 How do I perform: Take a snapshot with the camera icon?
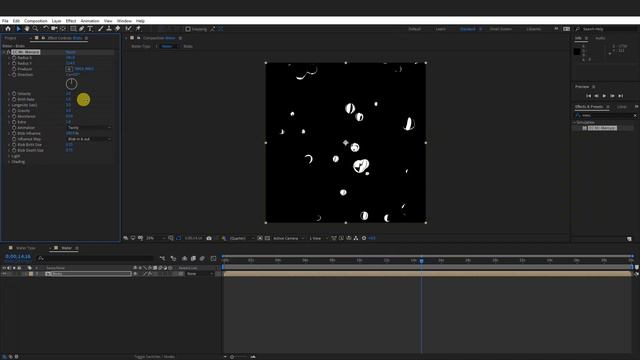(x=209, y=238)
